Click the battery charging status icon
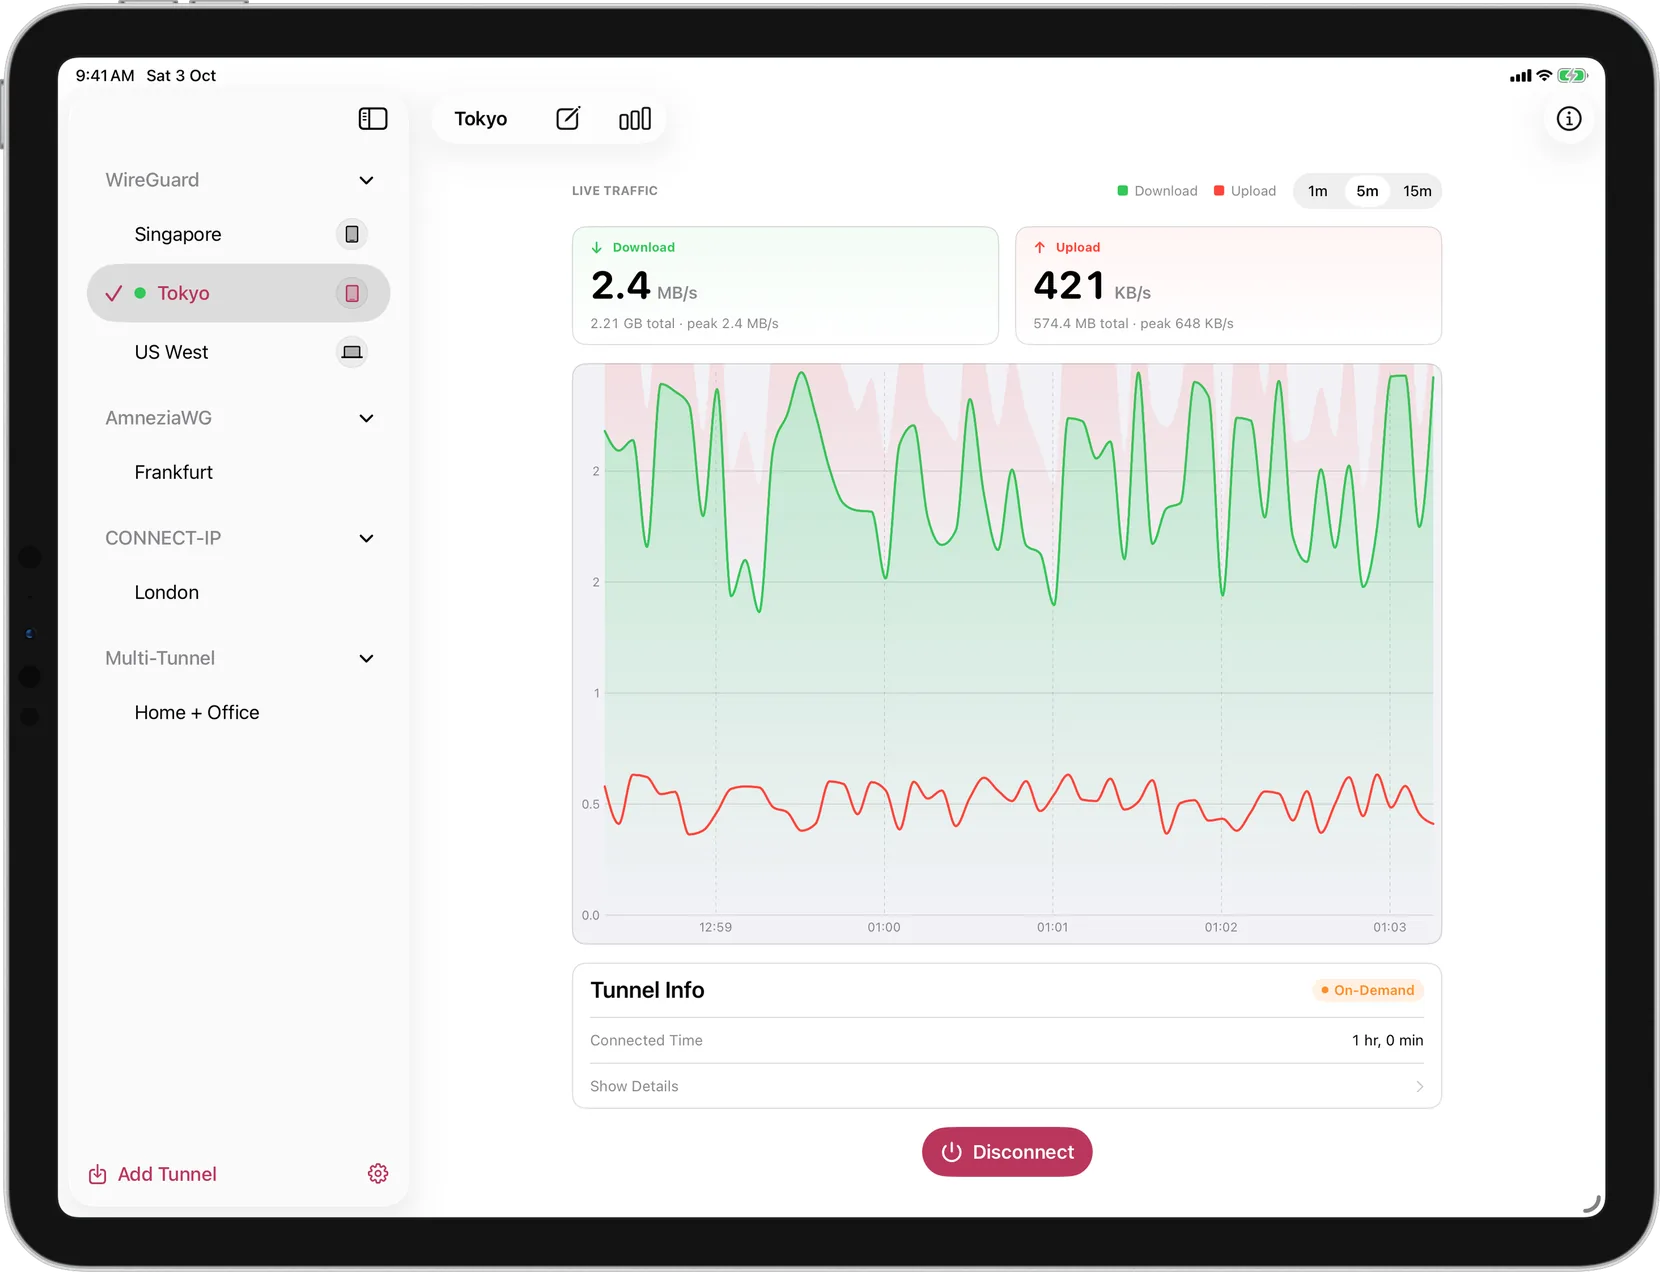This screenshot has height=1272, width=1660. coord(1572,76)
